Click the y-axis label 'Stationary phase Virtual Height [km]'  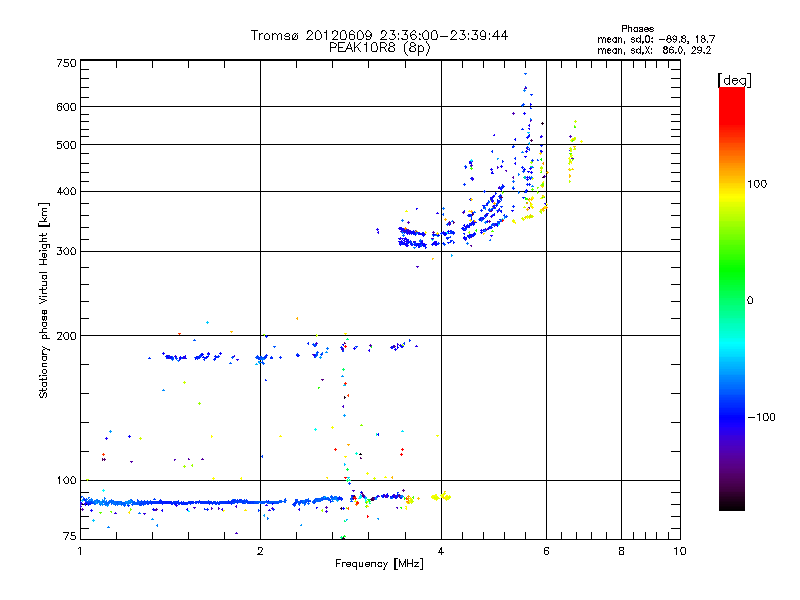point(43,300)
